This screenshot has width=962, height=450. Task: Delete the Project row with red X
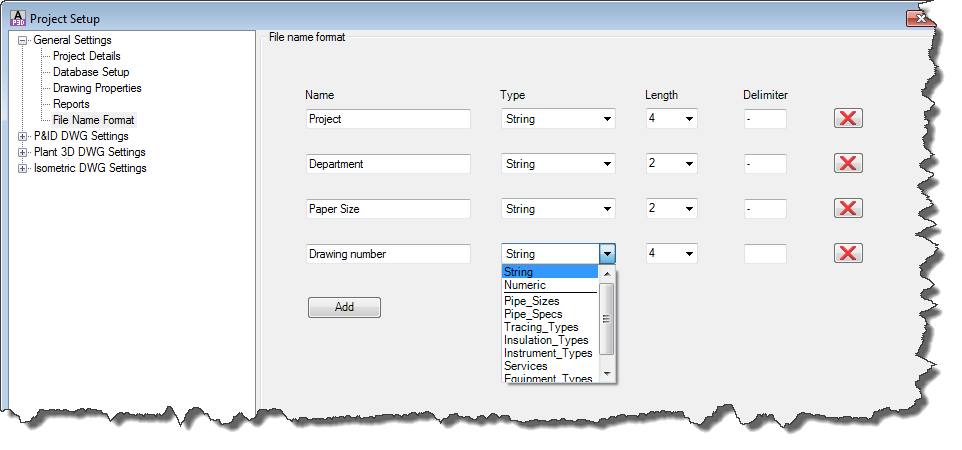[848, 118]
